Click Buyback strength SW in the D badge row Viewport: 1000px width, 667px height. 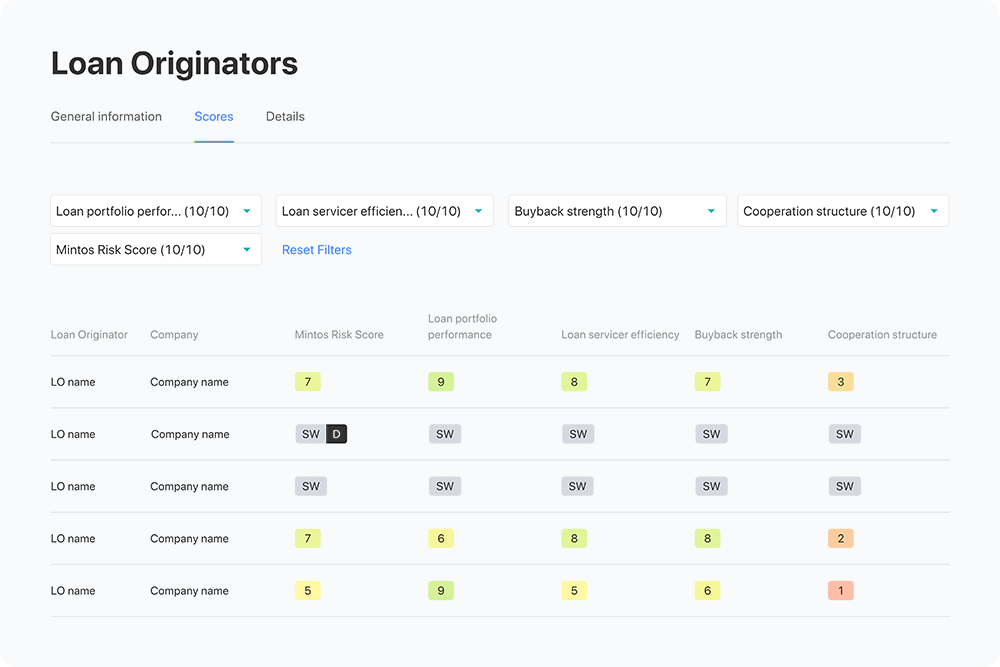(x=711, y=434)
